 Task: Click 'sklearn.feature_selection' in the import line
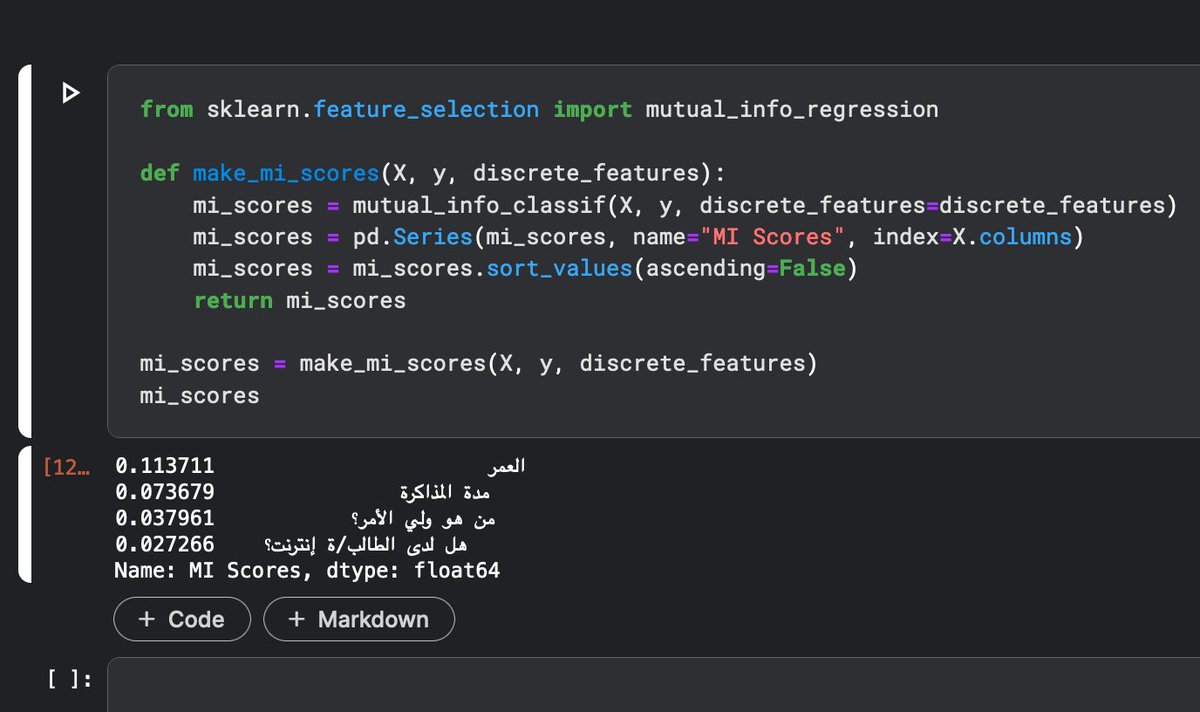tap(372, 110)
